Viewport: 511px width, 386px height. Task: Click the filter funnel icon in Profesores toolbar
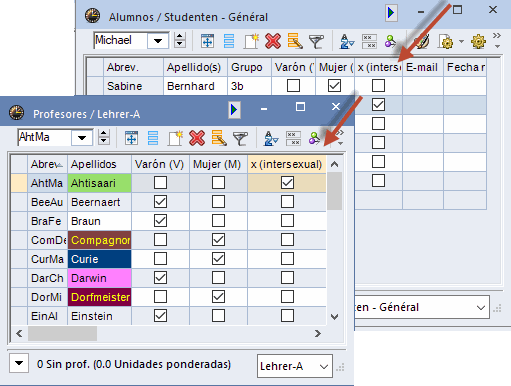(x=240, y=138)
